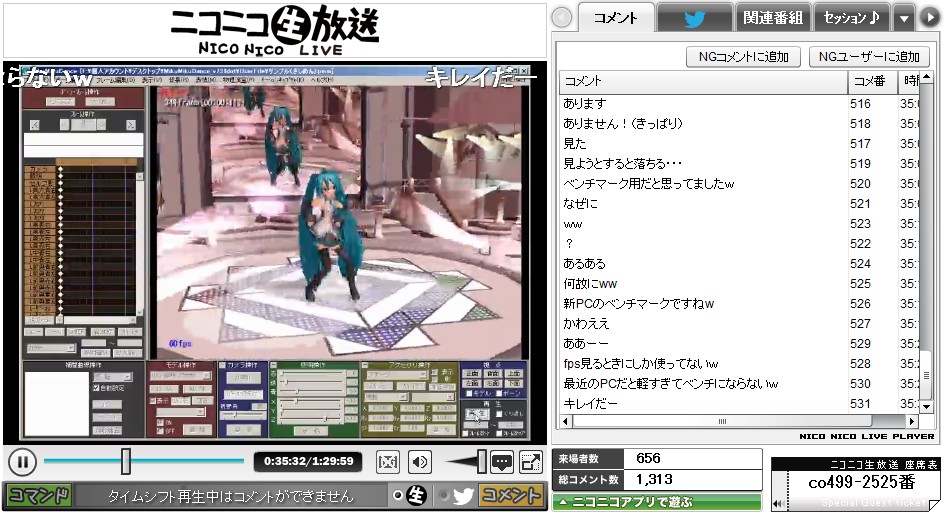Sort by the コメント column header
This screenshot has width=944, height=515.
click(703, 81)
